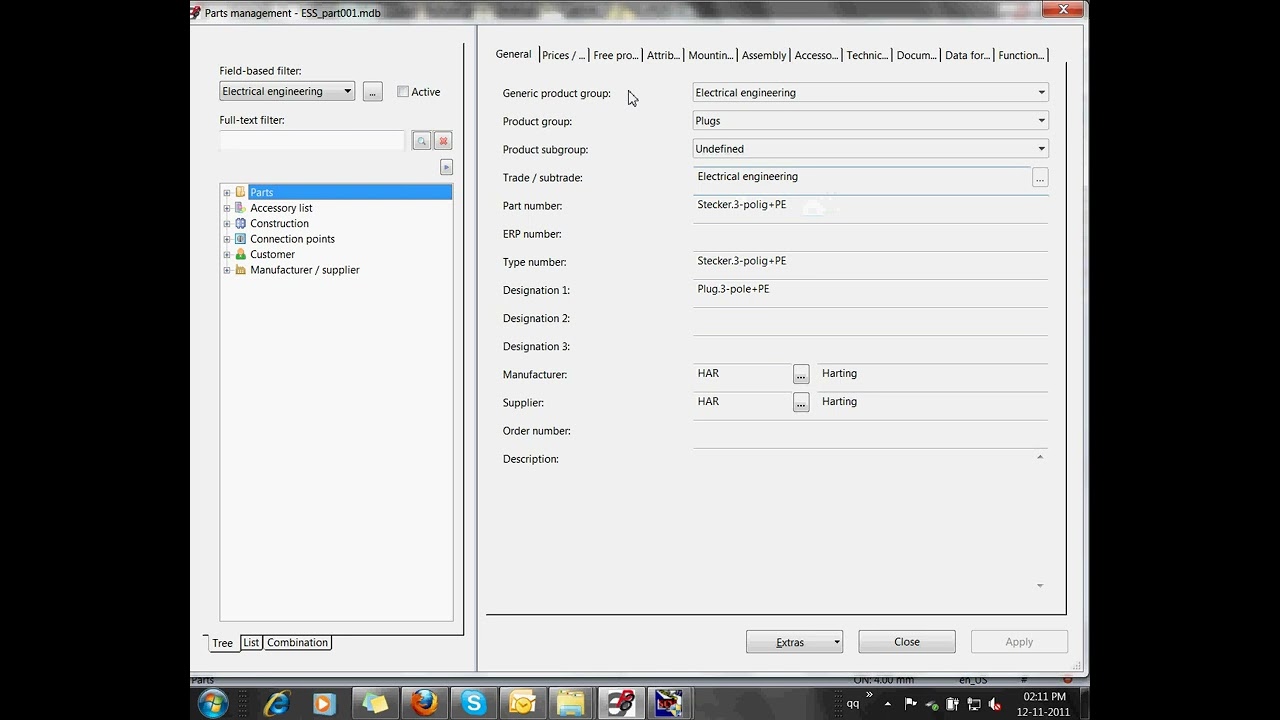Open Windows Explorer folder taskbar icon
This screenshot has height=720, width=1280.
point(571,703)
